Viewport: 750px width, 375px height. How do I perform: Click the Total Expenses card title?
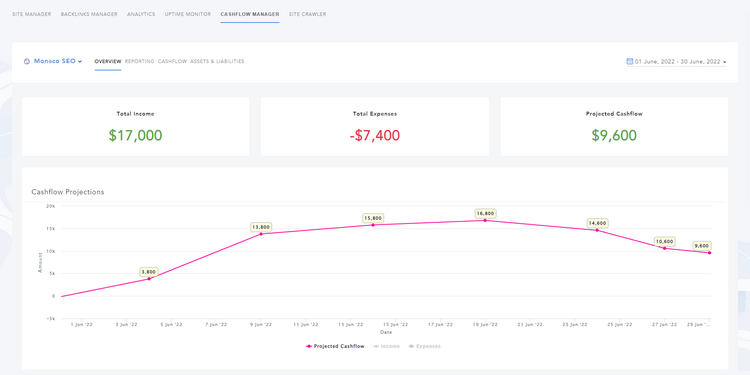point(375,114)
